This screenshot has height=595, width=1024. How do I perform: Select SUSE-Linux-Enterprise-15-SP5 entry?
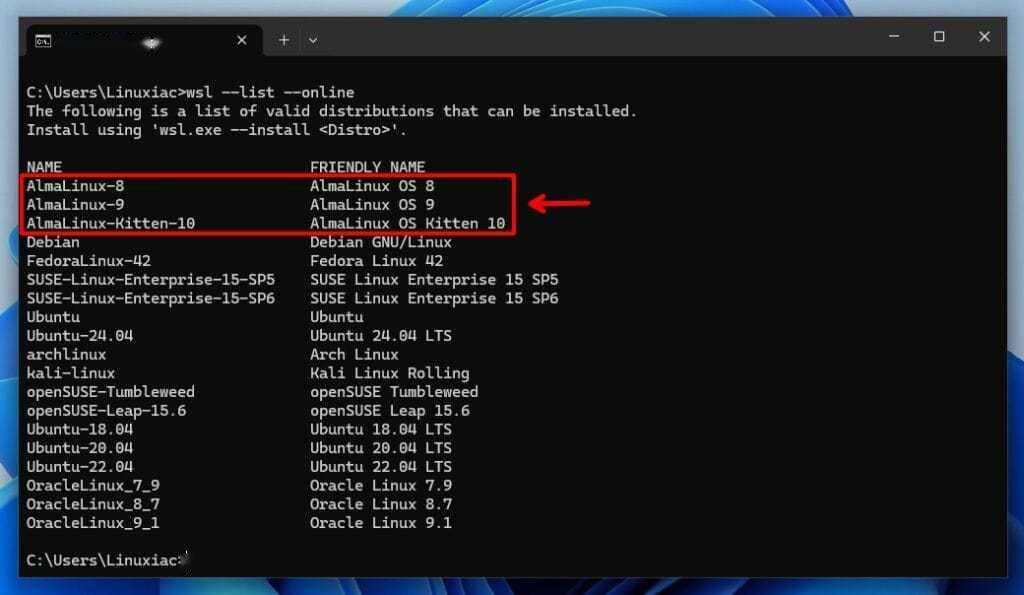(x=151, y=280)
